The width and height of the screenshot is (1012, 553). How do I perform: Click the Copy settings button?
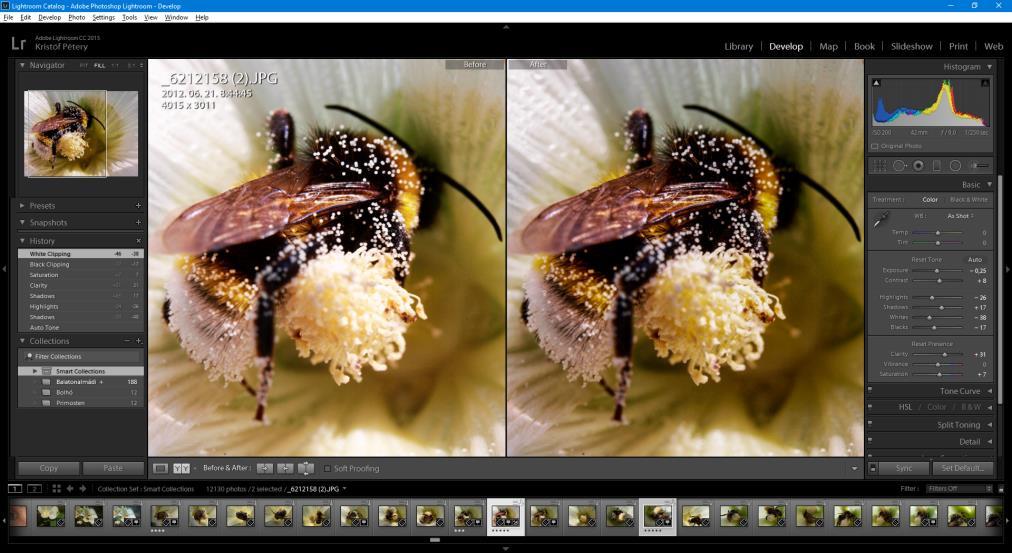(48, 468)
